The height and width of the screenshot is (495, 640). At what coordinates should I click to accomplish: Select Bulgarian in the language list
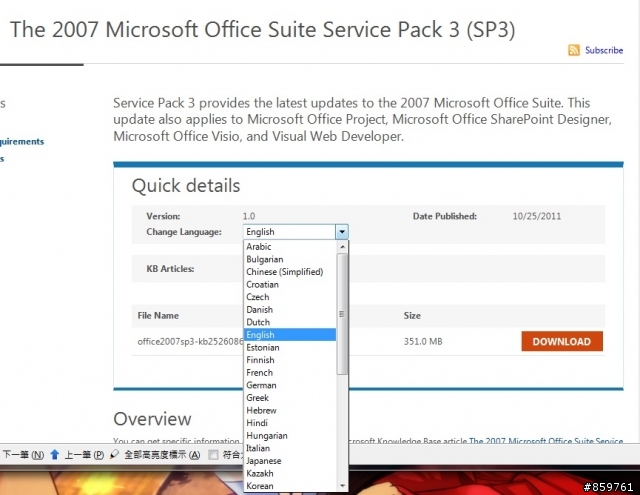pos(264,259)
